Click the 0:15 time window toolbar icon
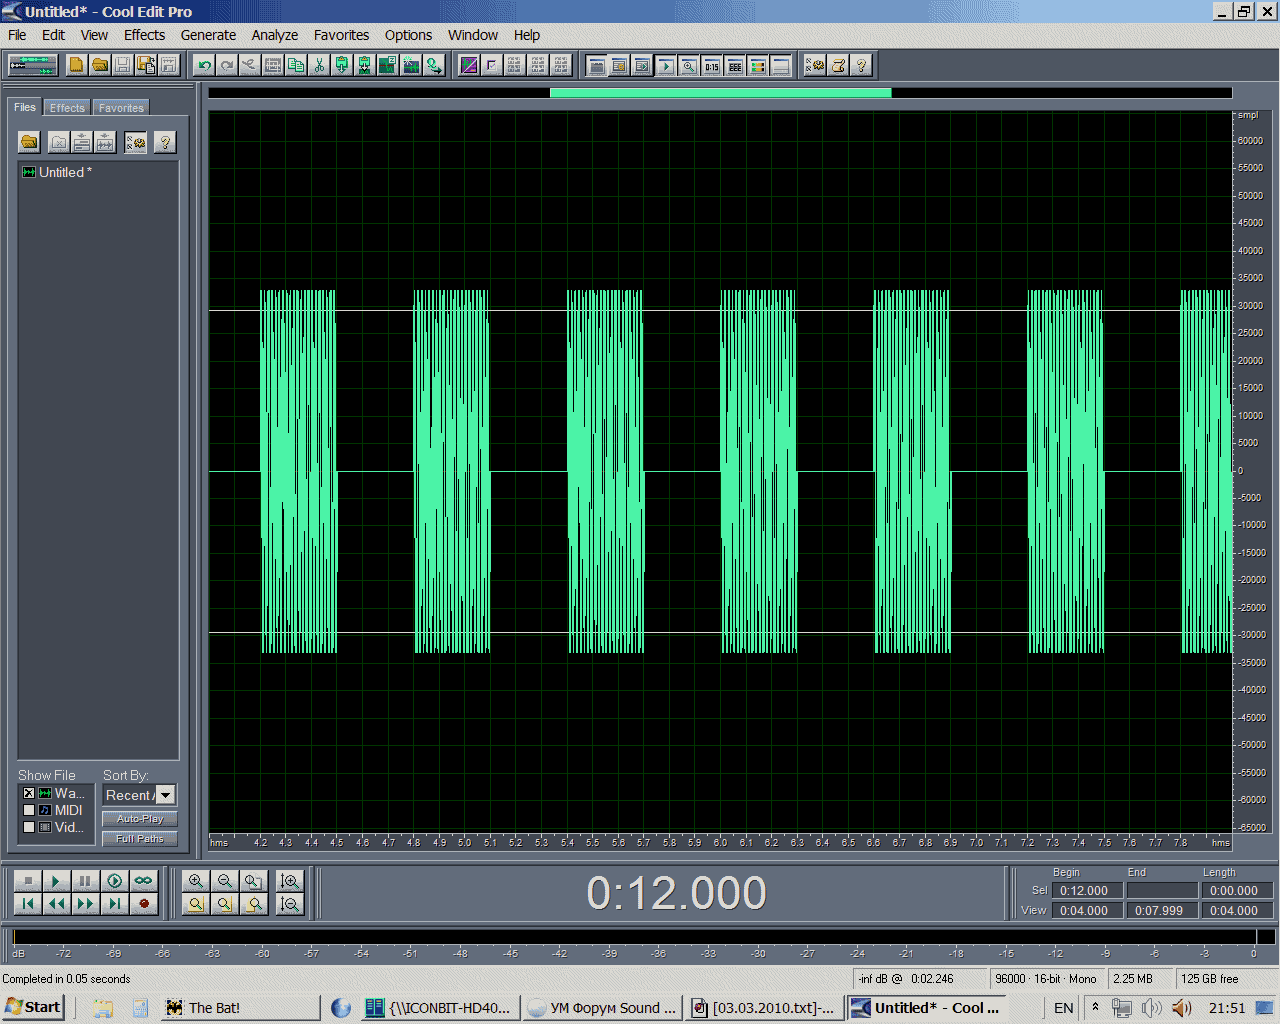This screenshot has height=1024, width=1280. click(712, 65)
